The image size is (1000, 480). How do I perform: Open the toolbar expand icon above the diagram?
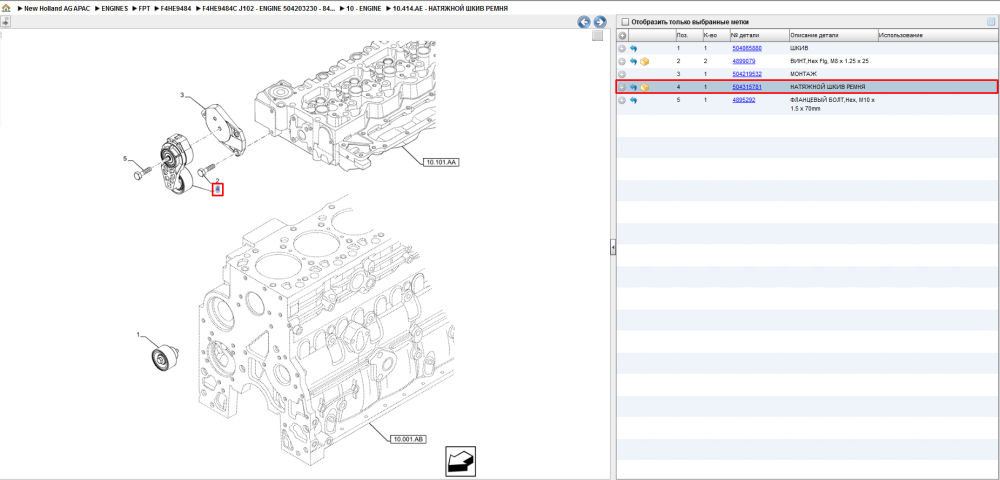pos(5,22)
